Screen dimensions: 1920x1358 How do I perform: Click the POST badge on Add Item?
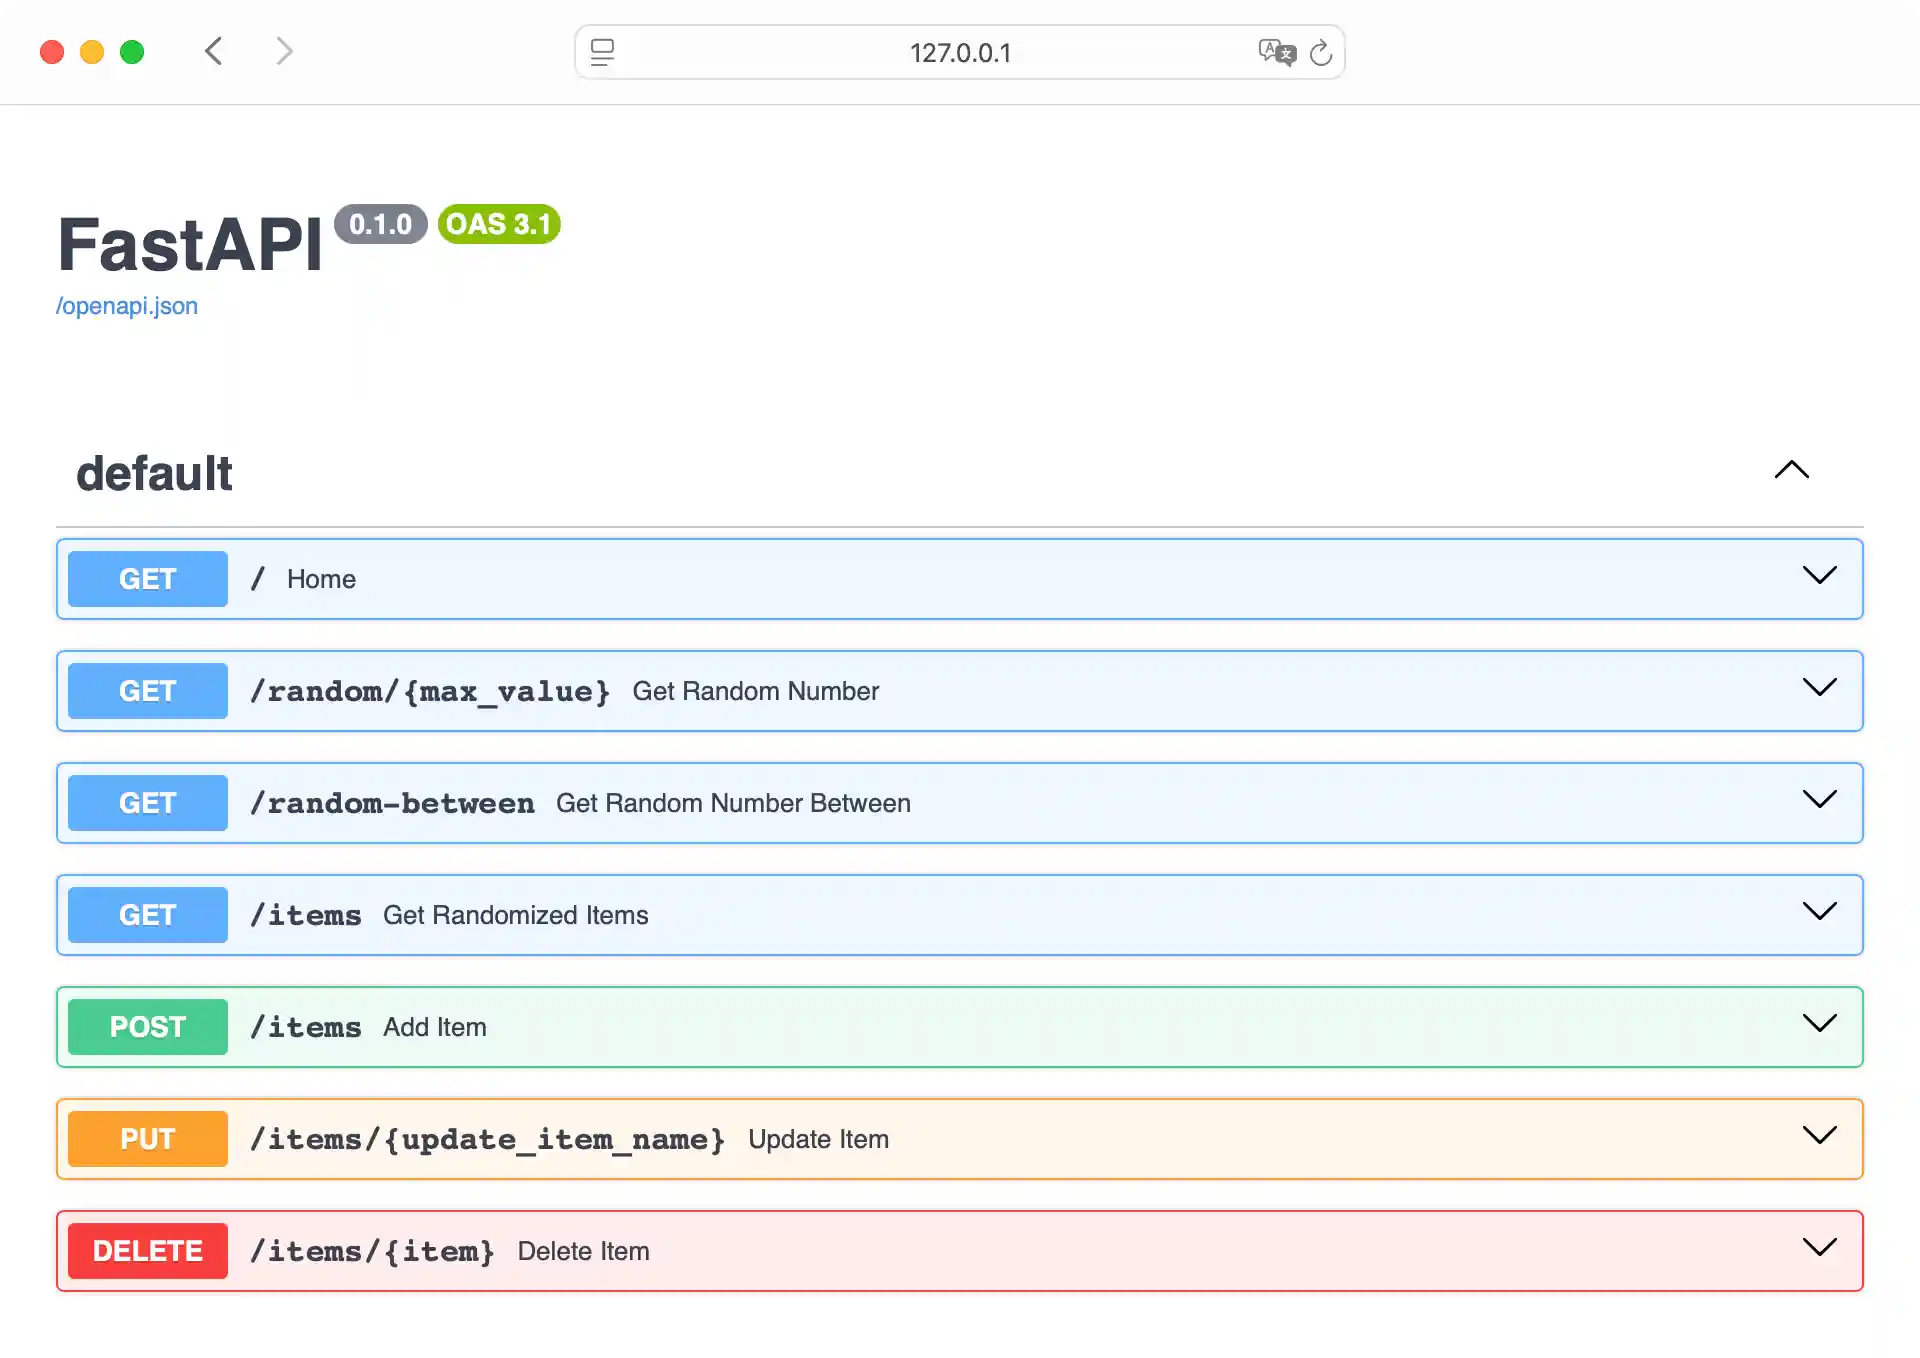point(146,1026)
